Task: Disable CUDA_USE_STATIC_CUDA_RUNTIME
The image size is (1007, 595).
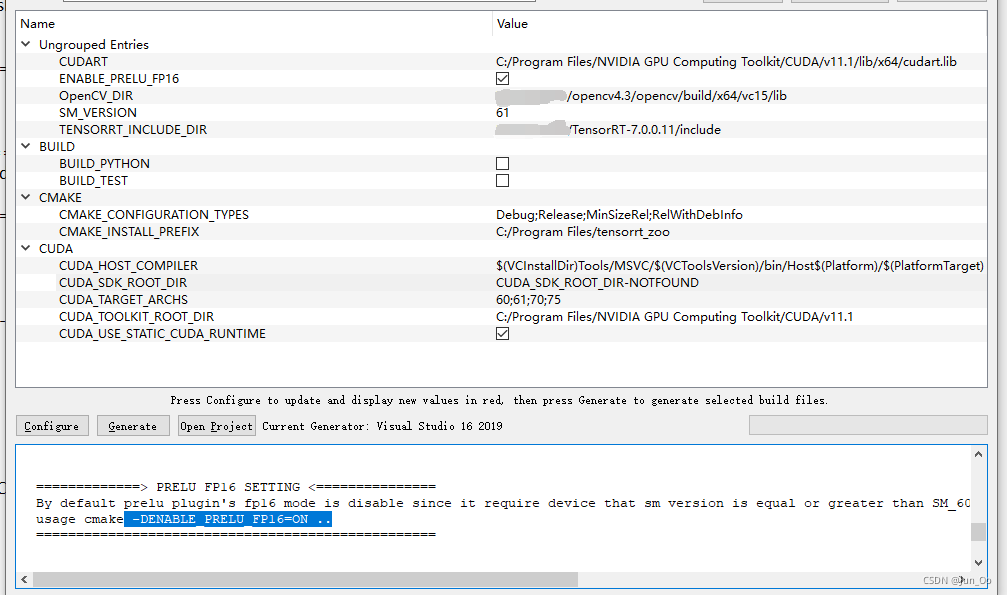Action: [502, 333]
